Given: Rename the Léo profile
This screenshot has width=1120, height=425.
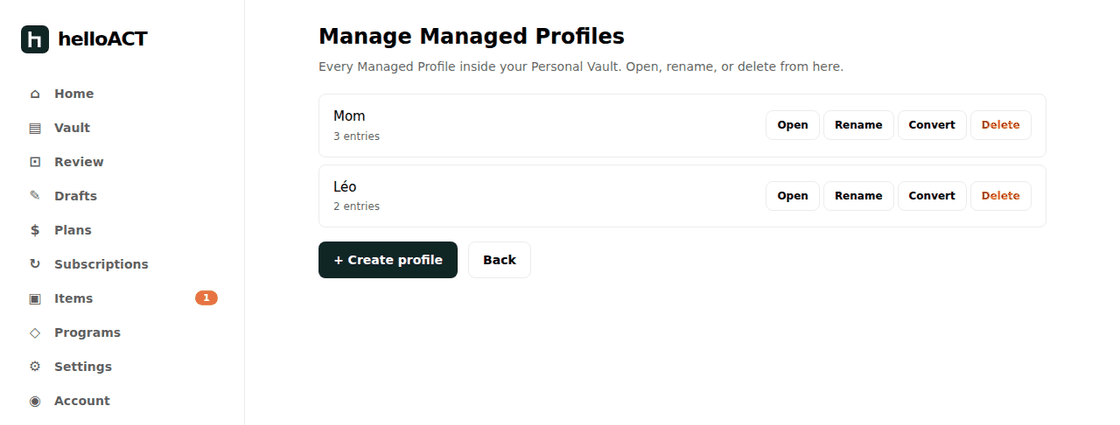Looking at the screenshot, I should [859, 196].
